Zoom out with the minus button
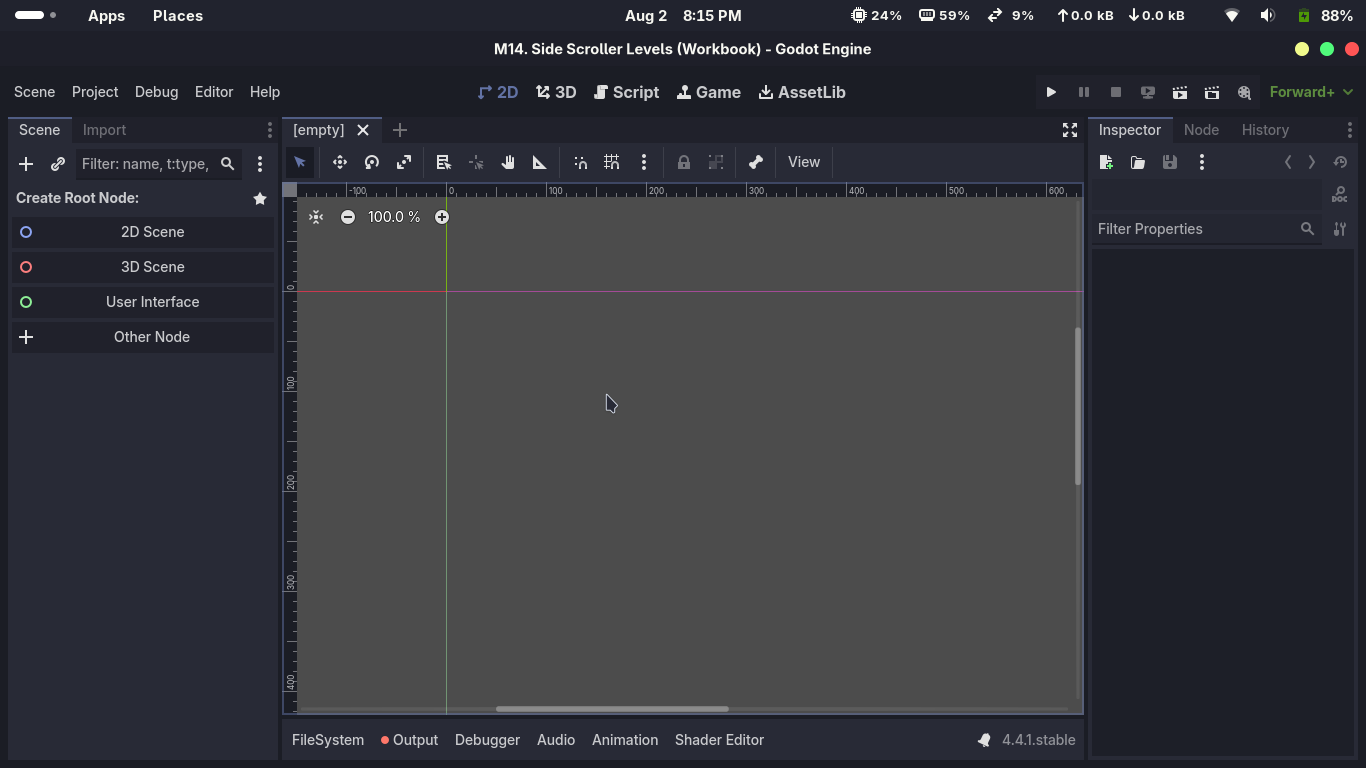1366x768 pixels. point(348,217)
